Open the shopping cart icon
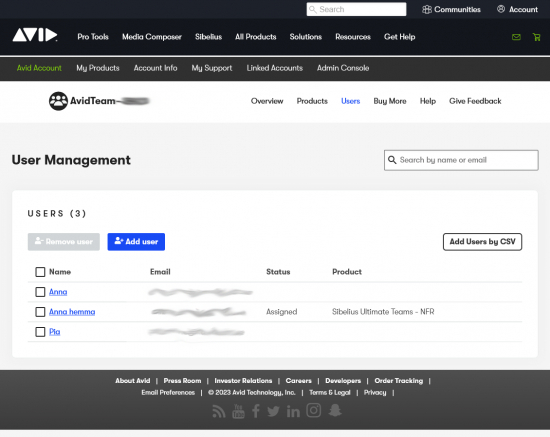Viewport: 550px width, 437px height. [x=536, y=37]
